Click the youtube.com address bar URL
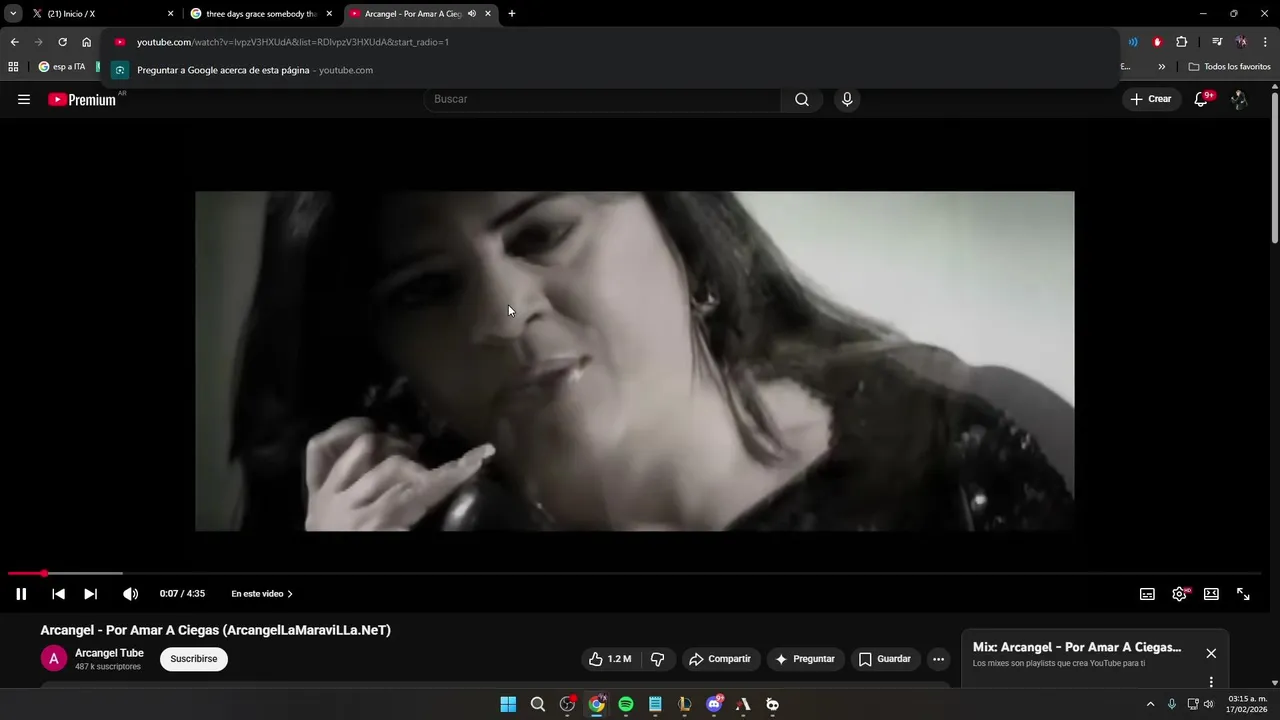The image size is (1280, 720). click(293, 42)
